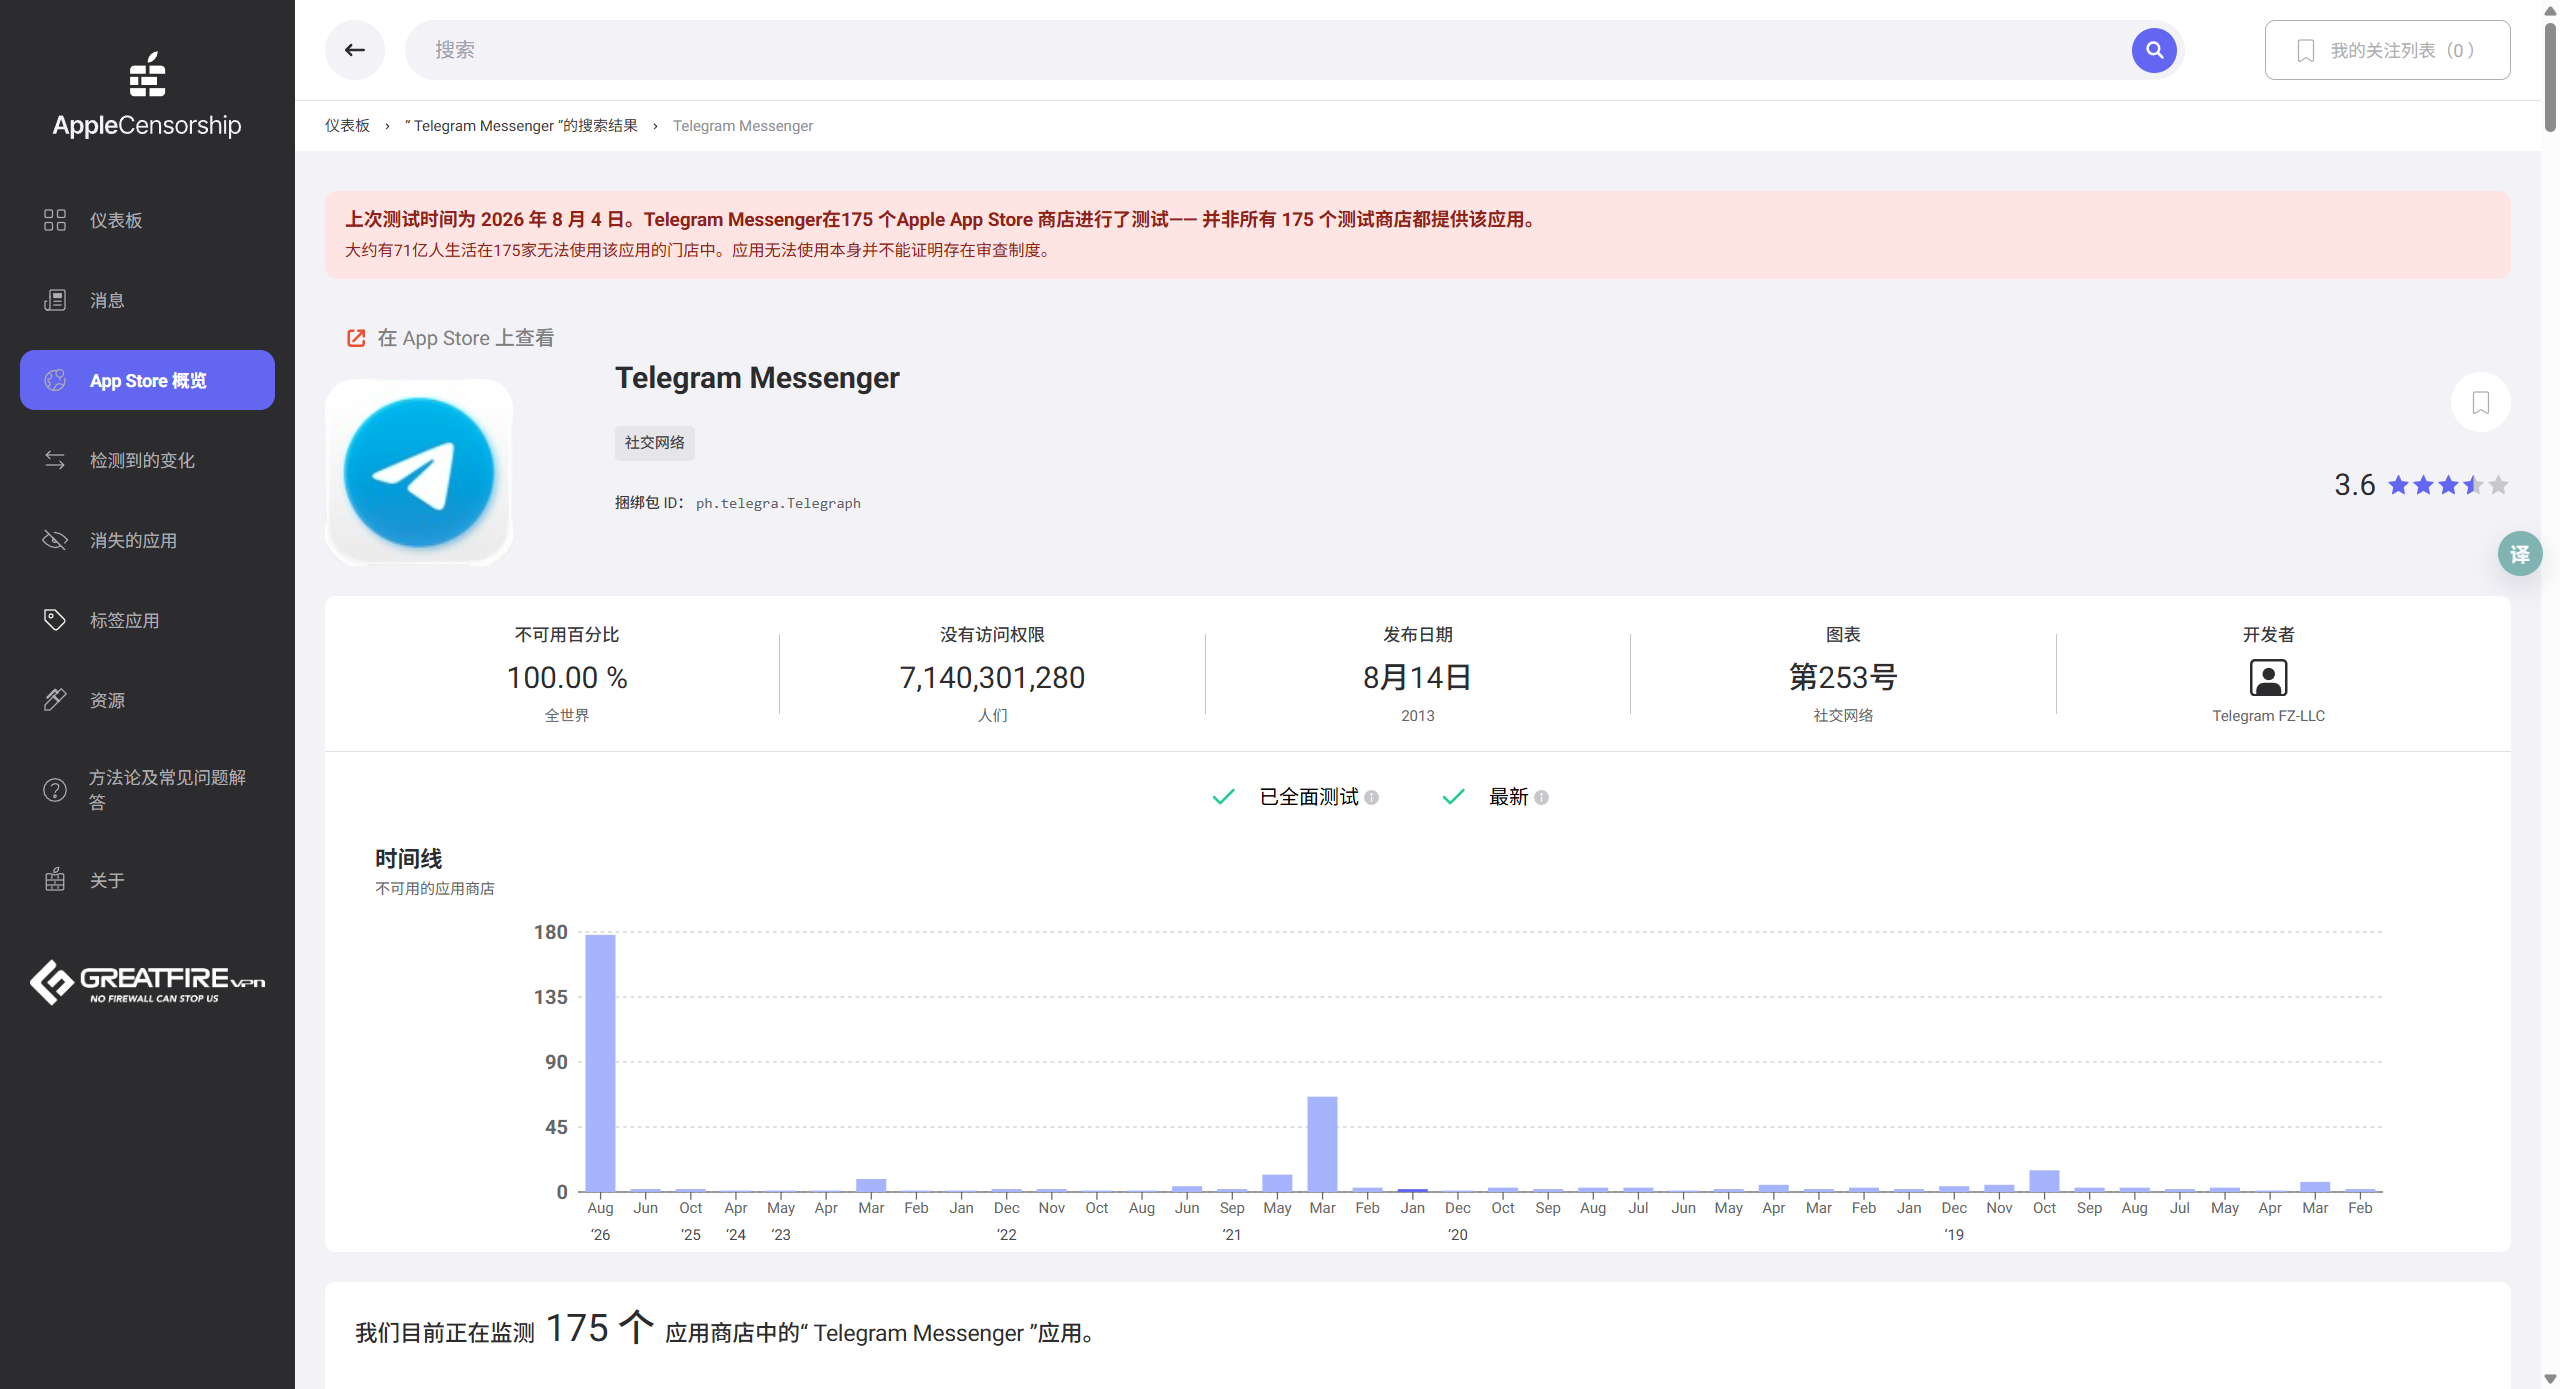This screenshot has height=1389, width=2560.
Task: Click the developer profile icon
Action: tap(2269, 678)
